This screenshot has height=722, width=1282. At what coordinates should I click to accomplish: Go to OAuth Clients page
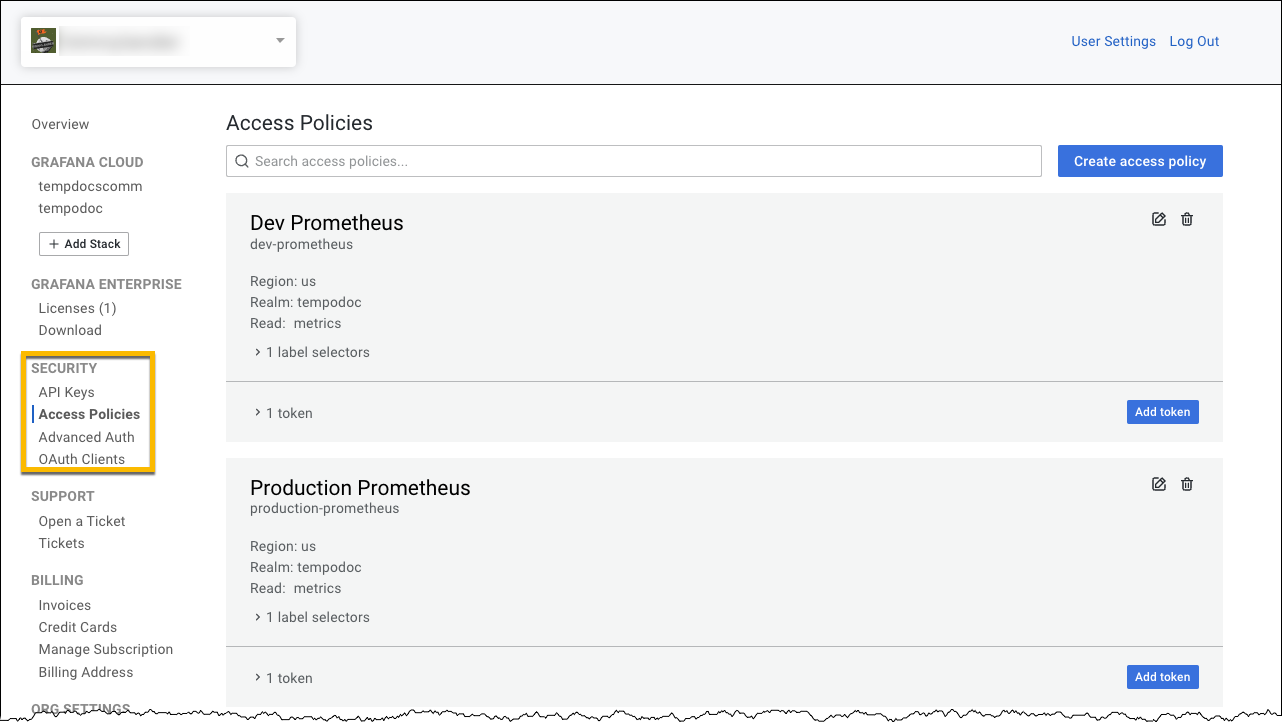(x=82, y=459)
